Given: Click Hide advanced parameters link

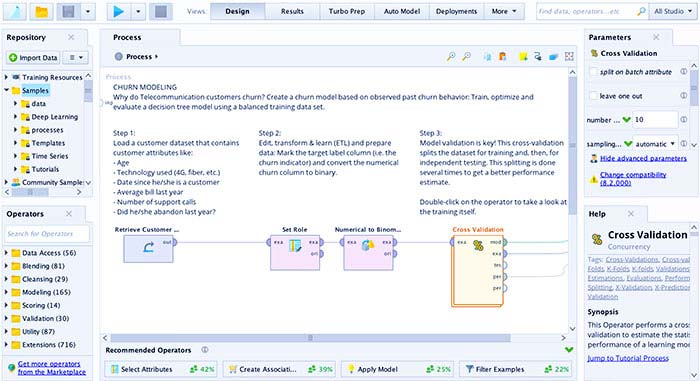Looking at the screenshot, I should pos(643,159).
